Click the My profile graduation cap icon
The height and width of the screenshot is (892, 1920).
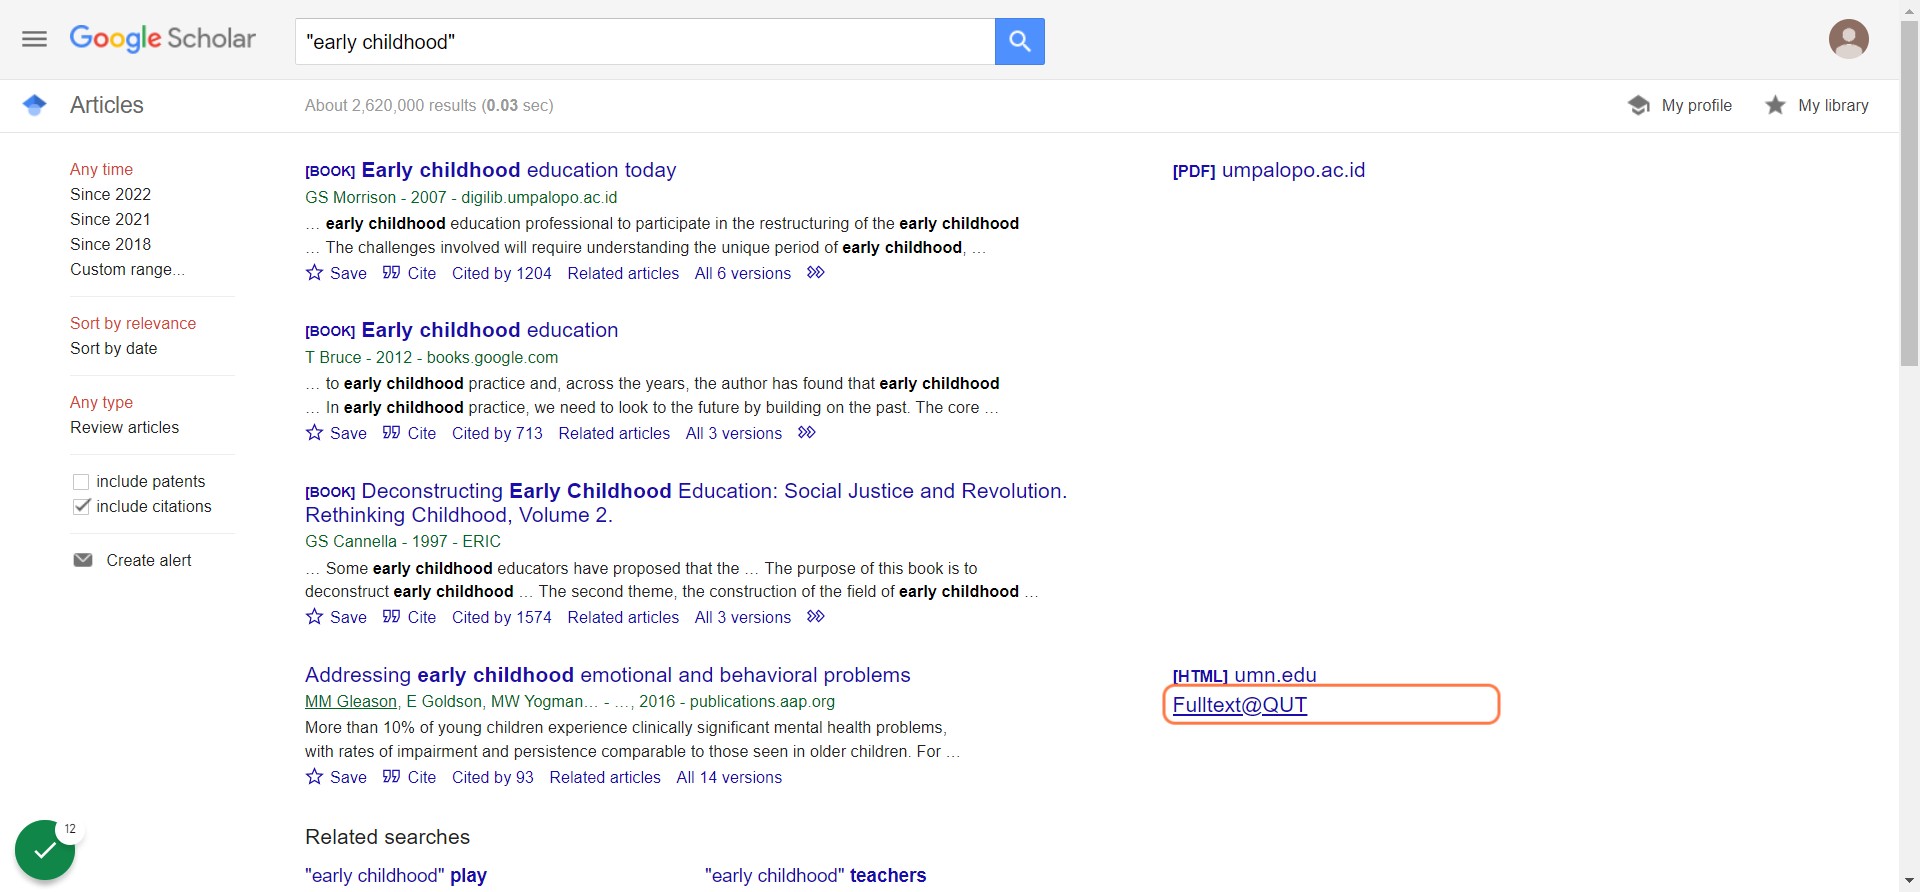coord(1638,105)
